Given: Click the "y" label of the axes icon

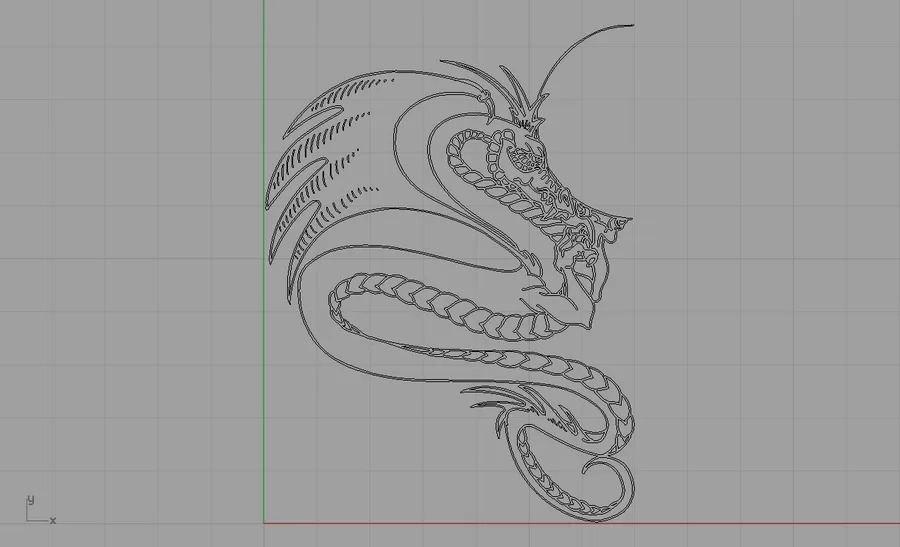Looking at the screenshot, I should pyautogui.click(x=31, y=499).
